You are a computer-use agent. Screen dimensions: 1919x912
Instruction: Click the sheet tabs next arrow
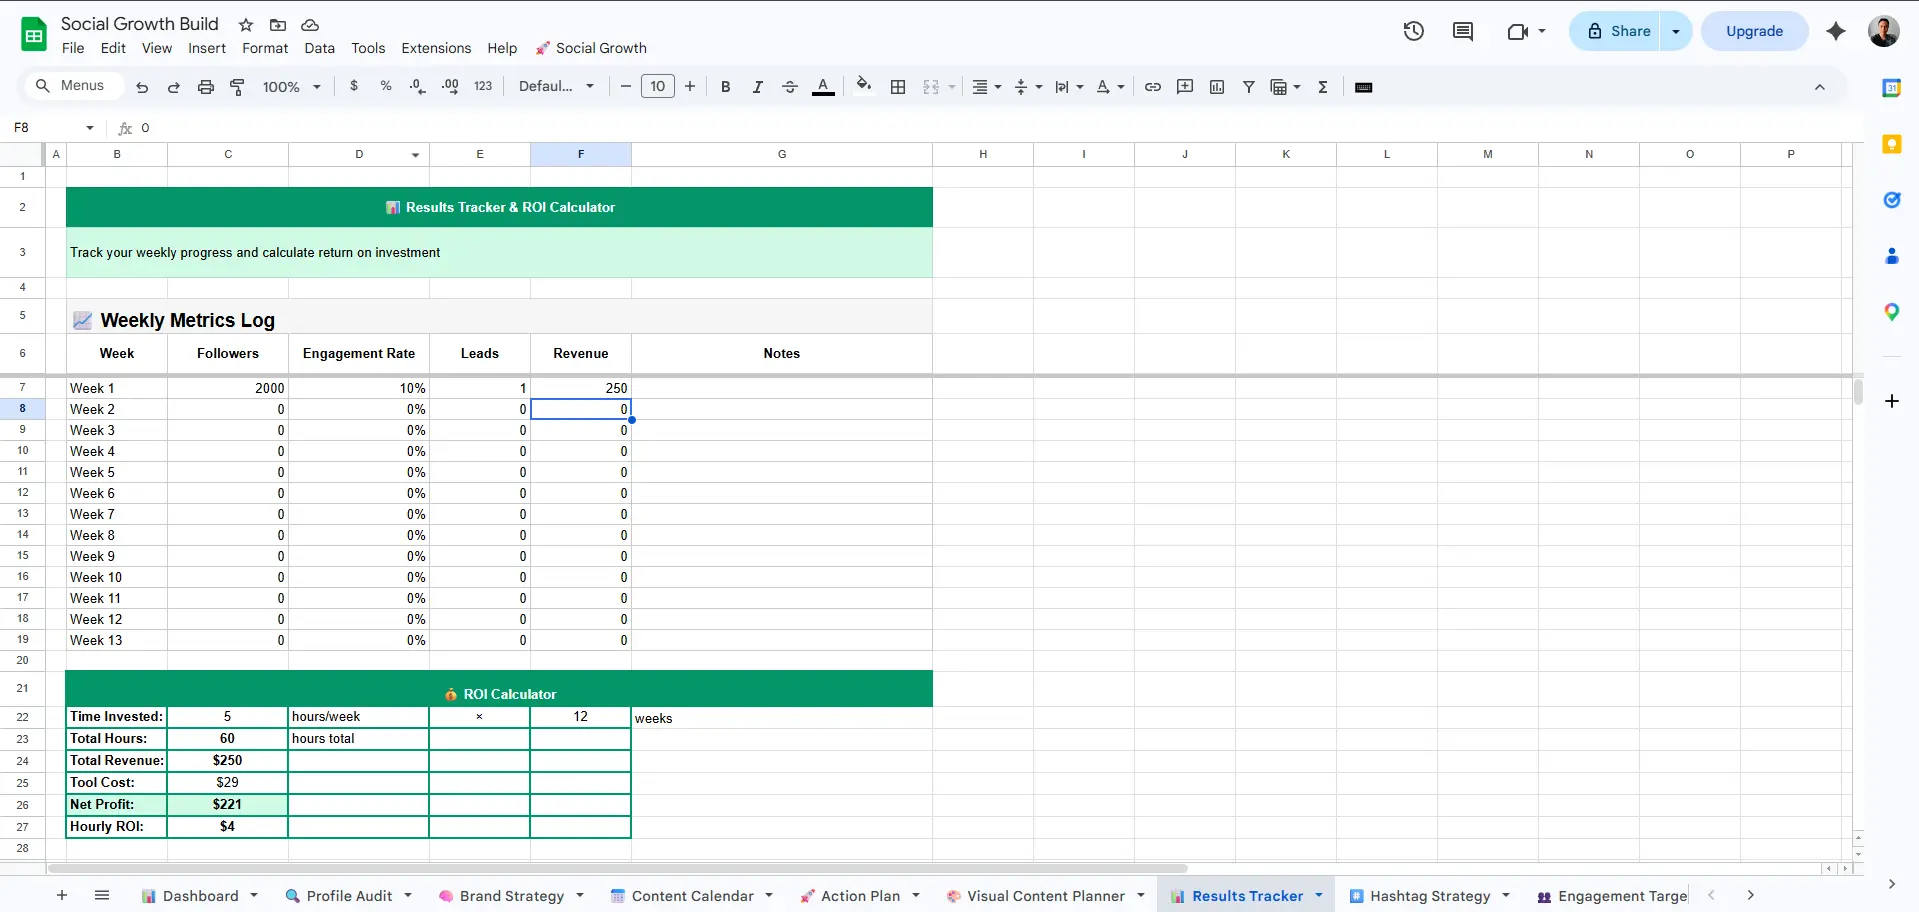pos(1750,895)
